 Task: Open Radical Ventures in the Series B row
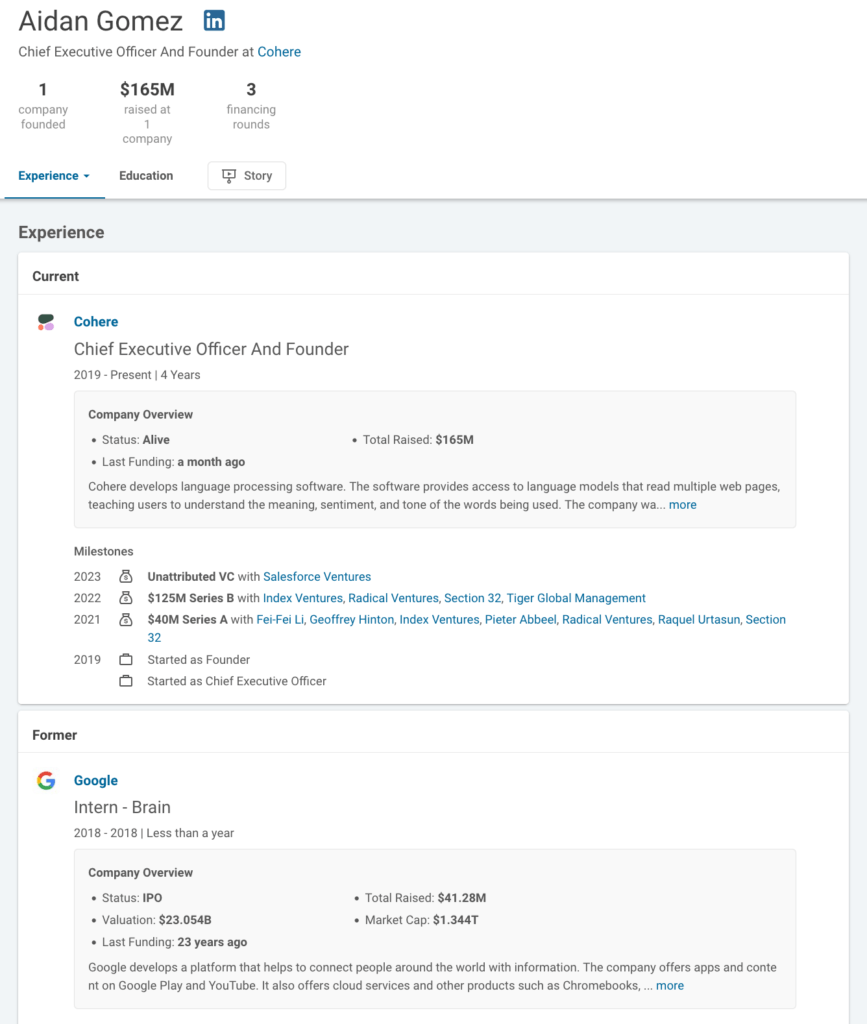pyautogui.click(x=393, y=598)
